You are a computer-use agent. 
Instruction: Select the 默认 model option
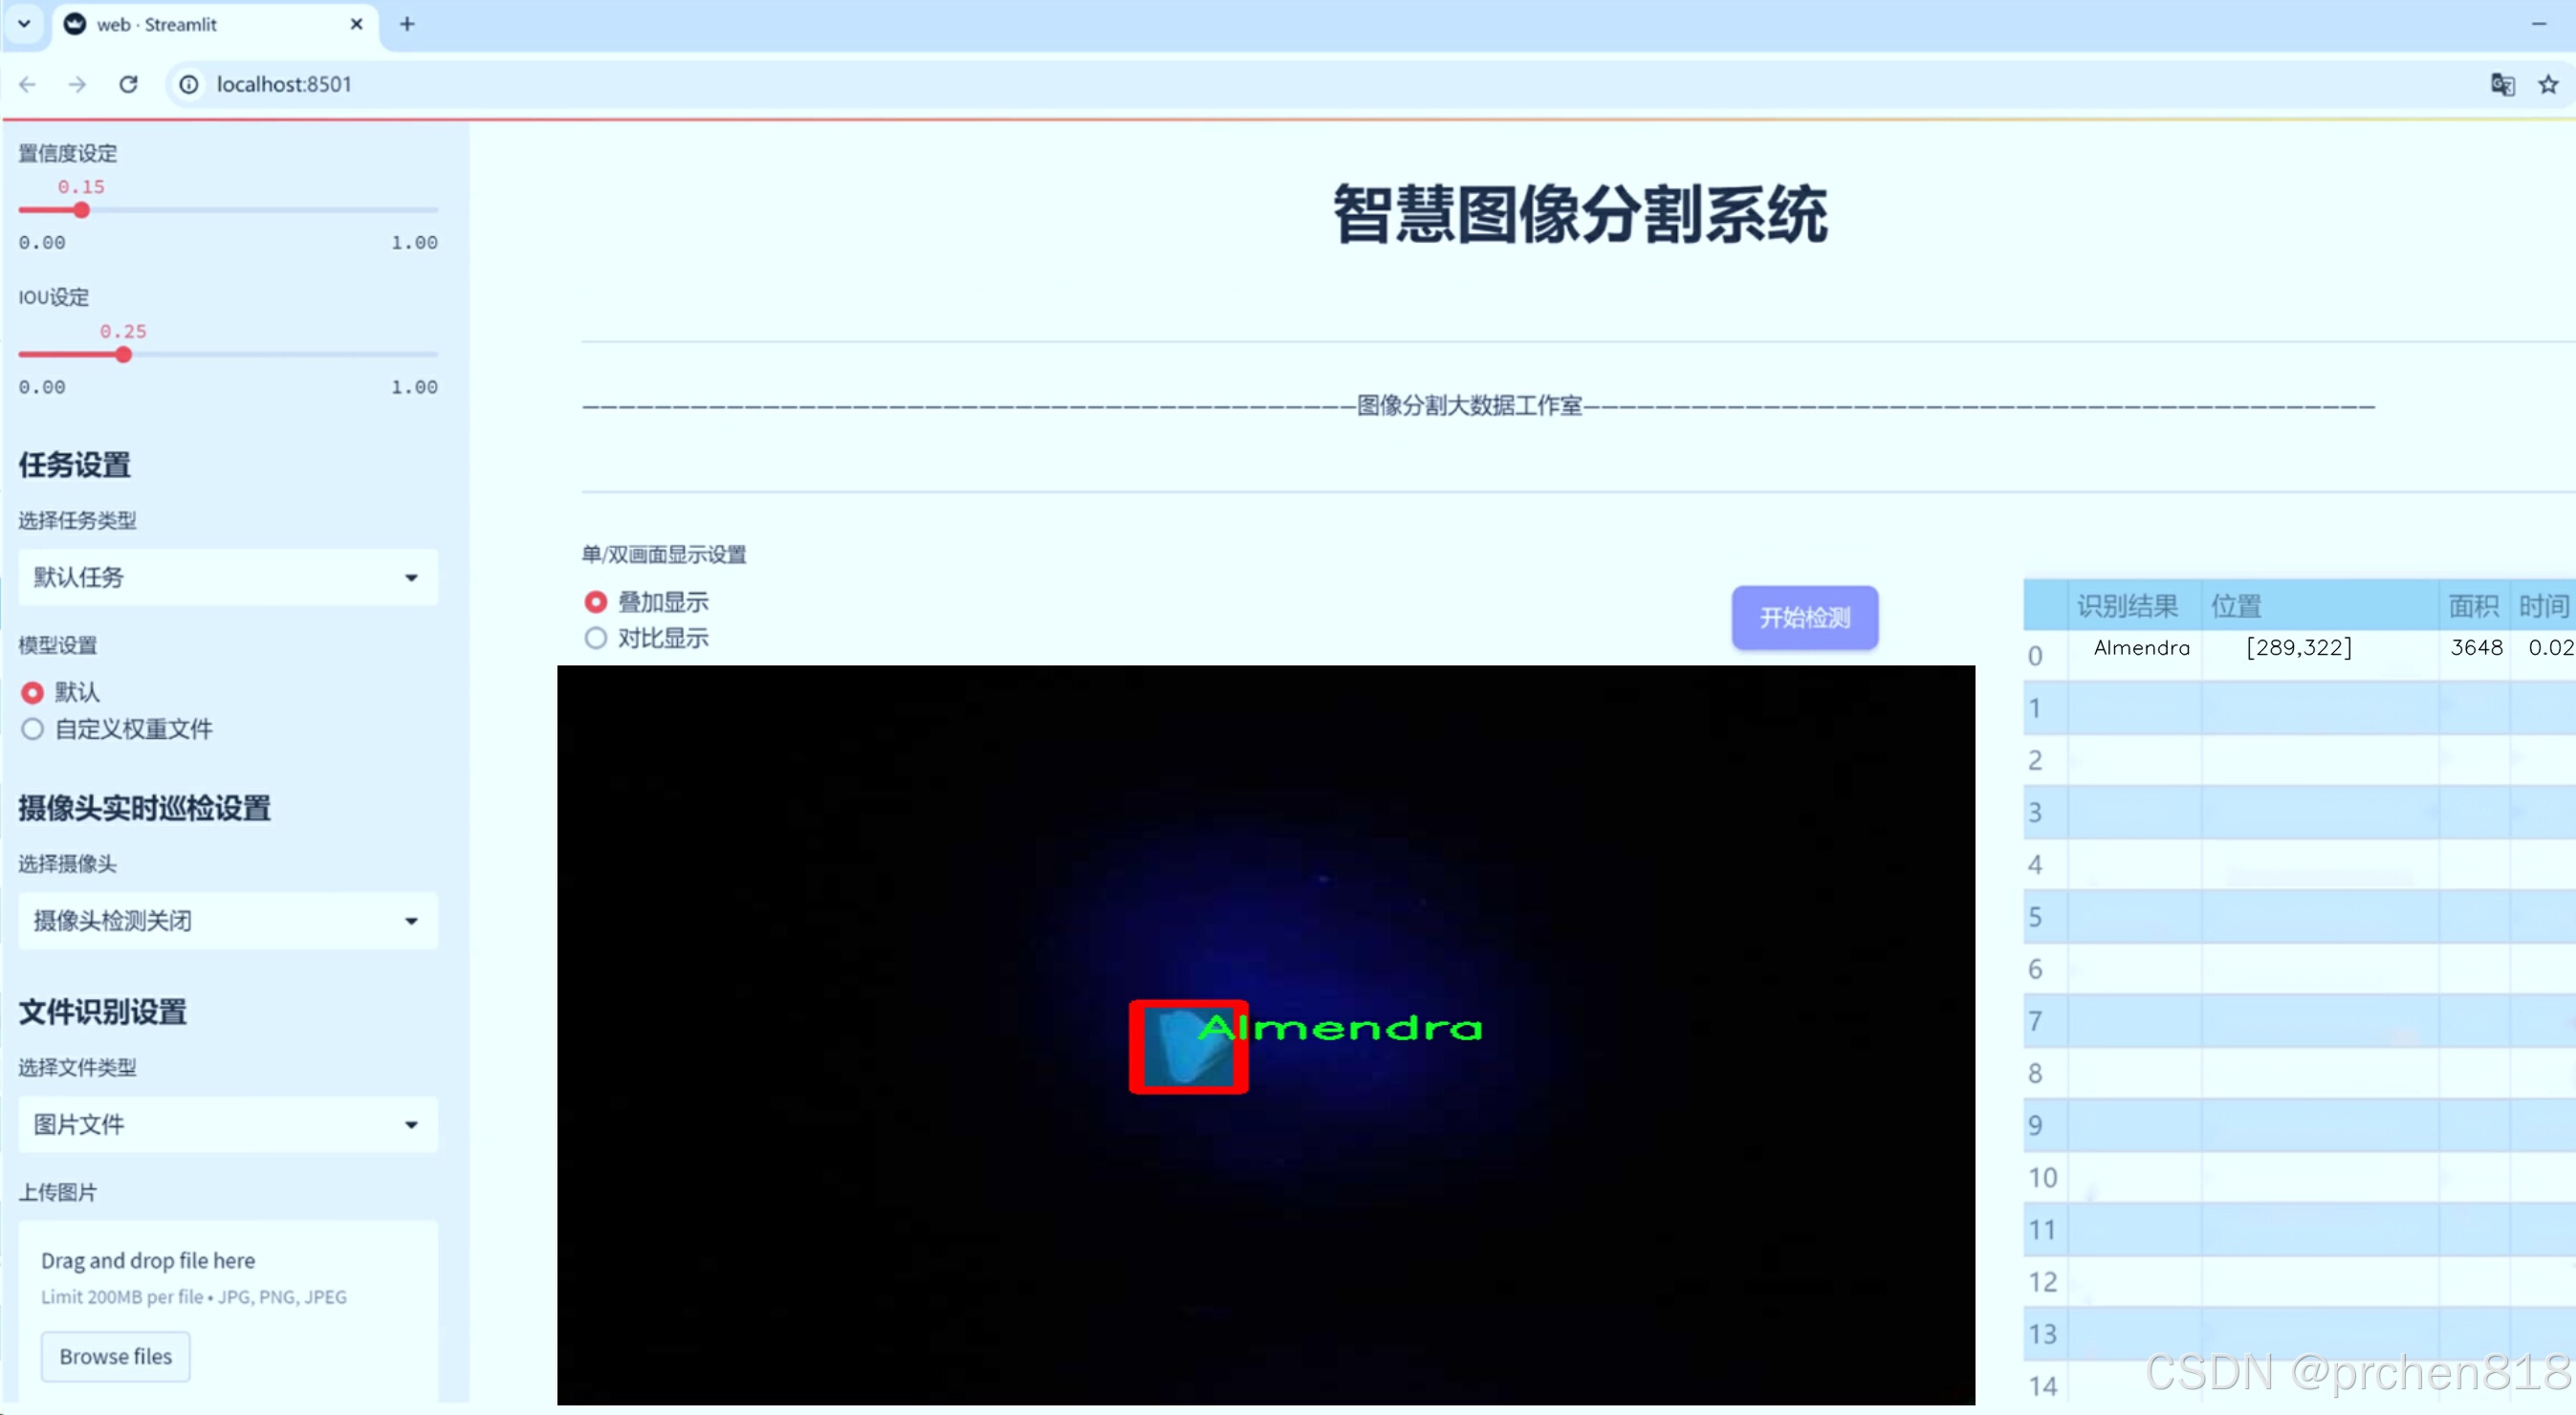pyautogui.click(x=33, y=692)
